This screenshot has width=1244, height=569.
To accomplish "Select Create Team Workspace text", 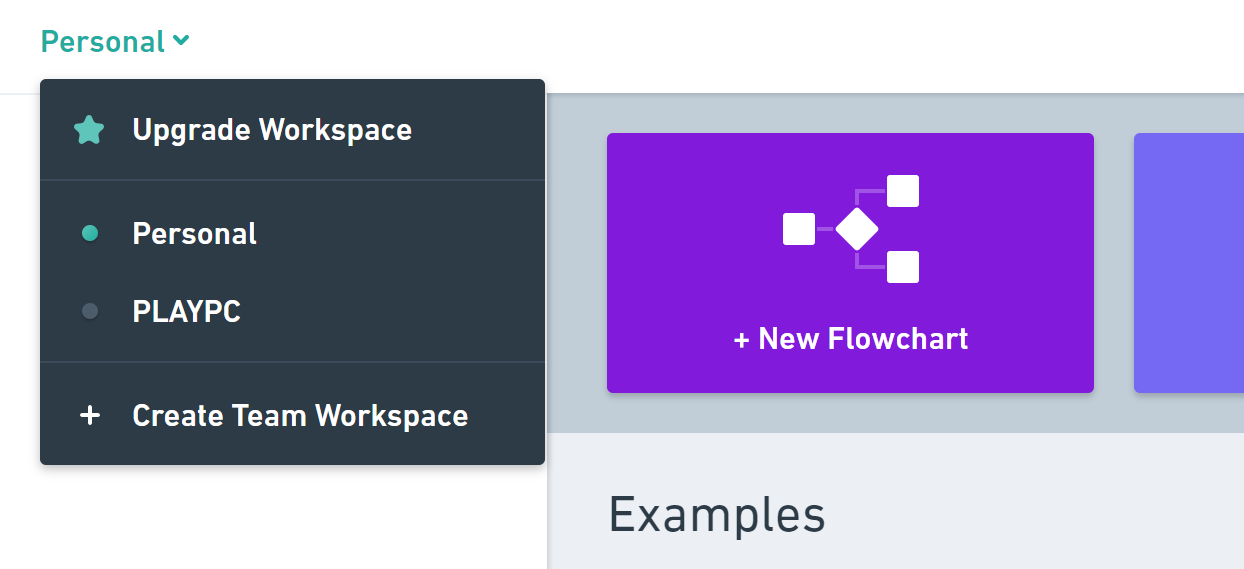I will tap(300, 416).
